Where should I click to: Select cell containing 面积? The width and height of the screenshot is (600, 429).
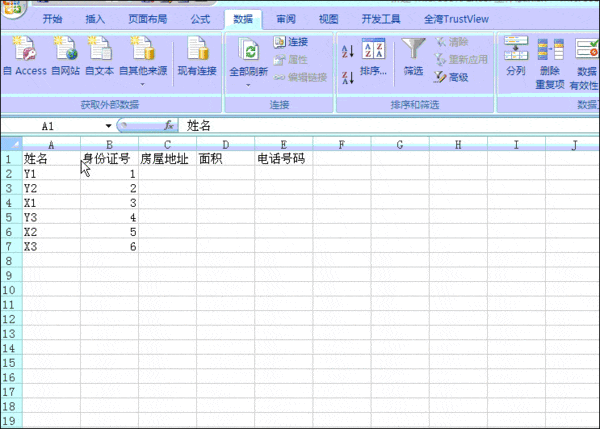(226, 159)
